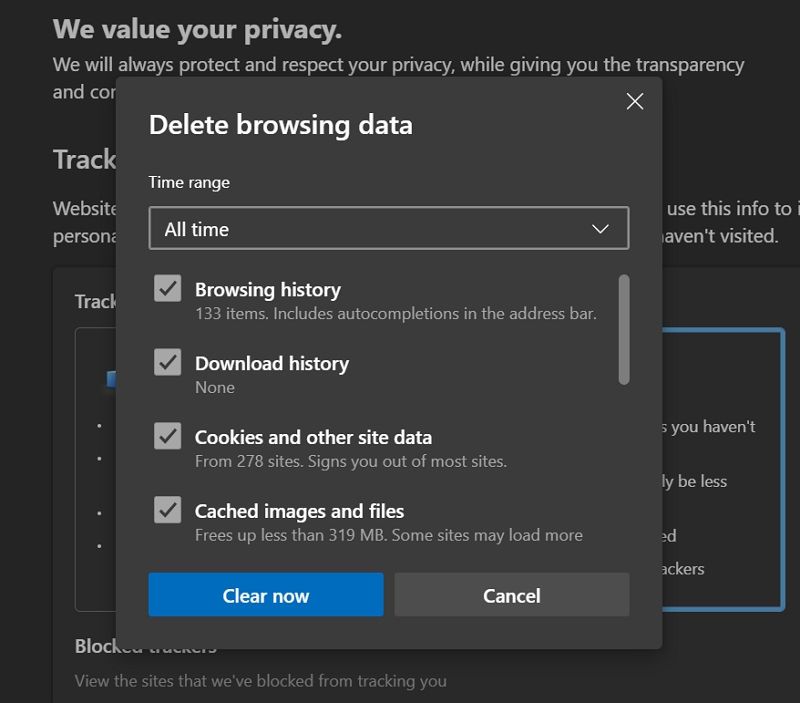Click the Download history label
Viewport: 800px width, 703px height.
272,364
